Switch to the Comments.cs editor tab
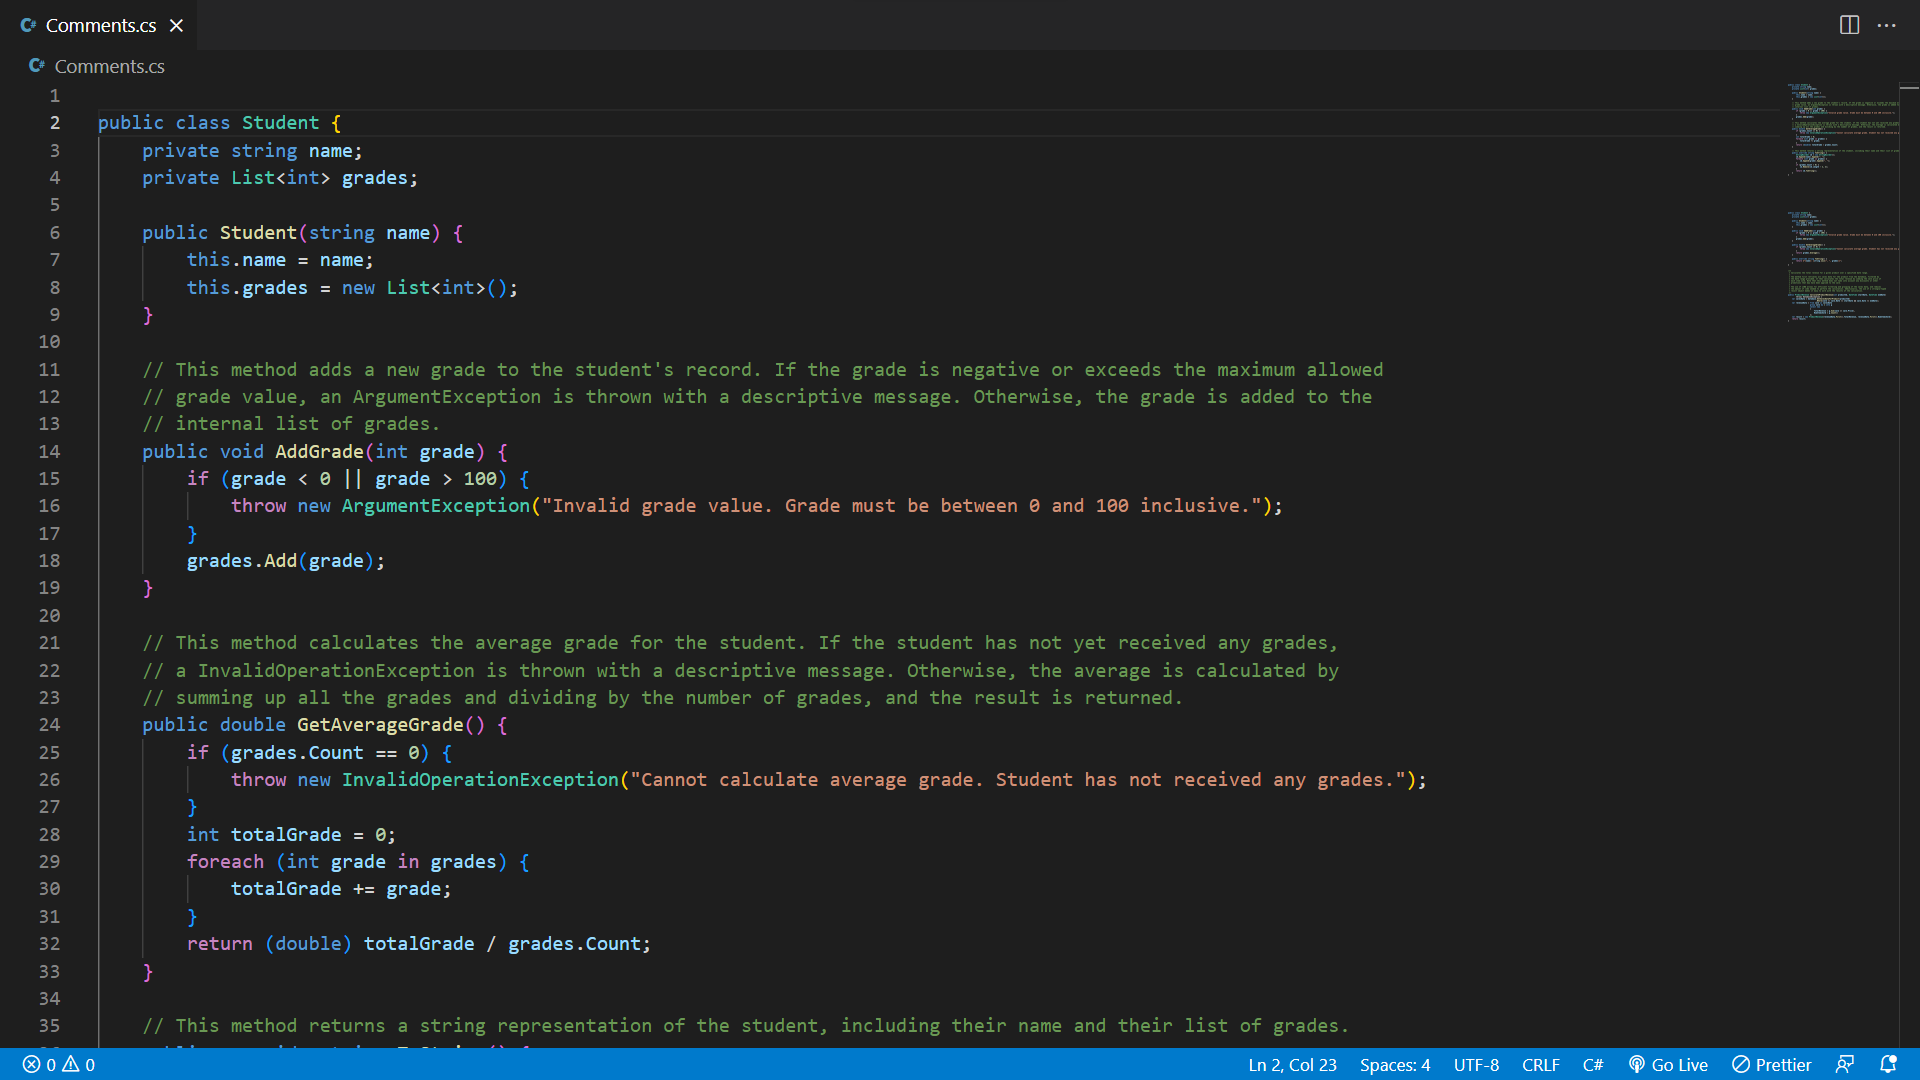This screenshot has width=1920, height=1080. point(100,25)
